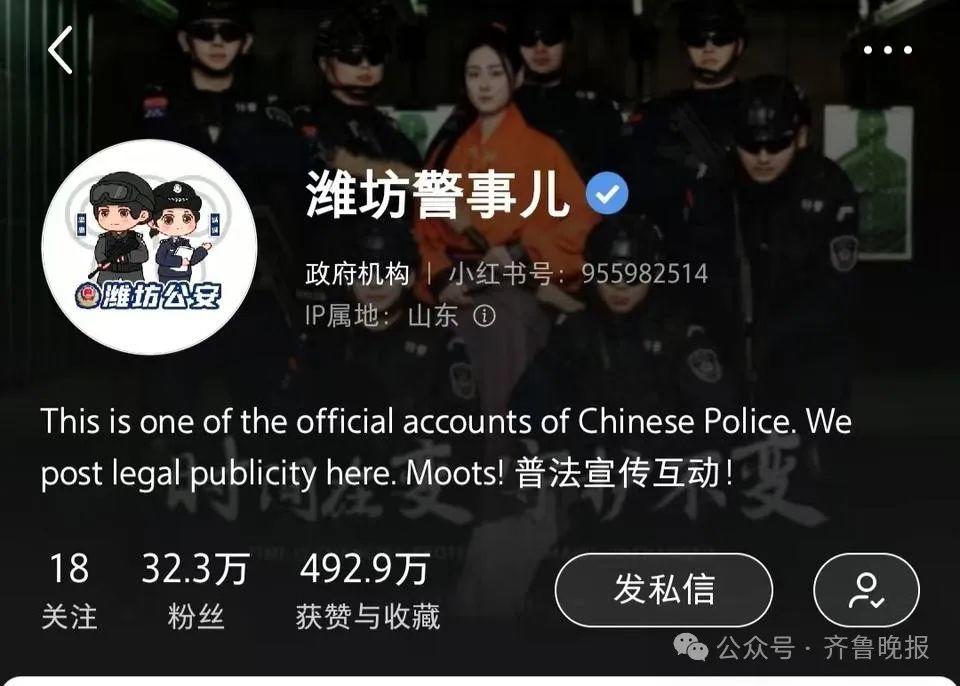960x686 pixels.
Task: Tap the SWAT officer cartoon in avatar
Action: [120, 227]
